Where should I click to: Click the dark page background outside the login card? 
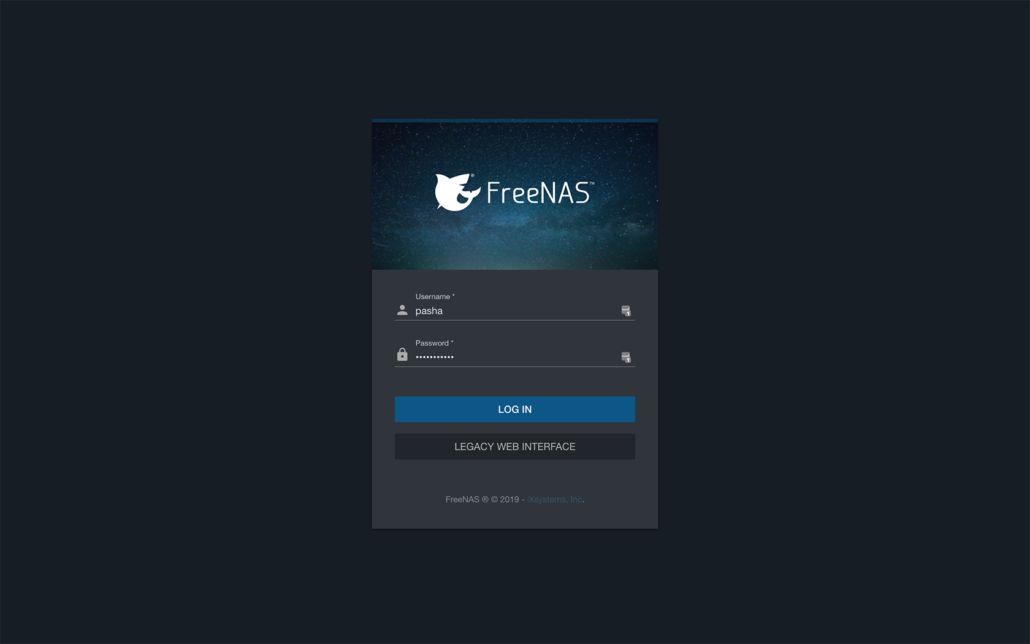[184, 322]
